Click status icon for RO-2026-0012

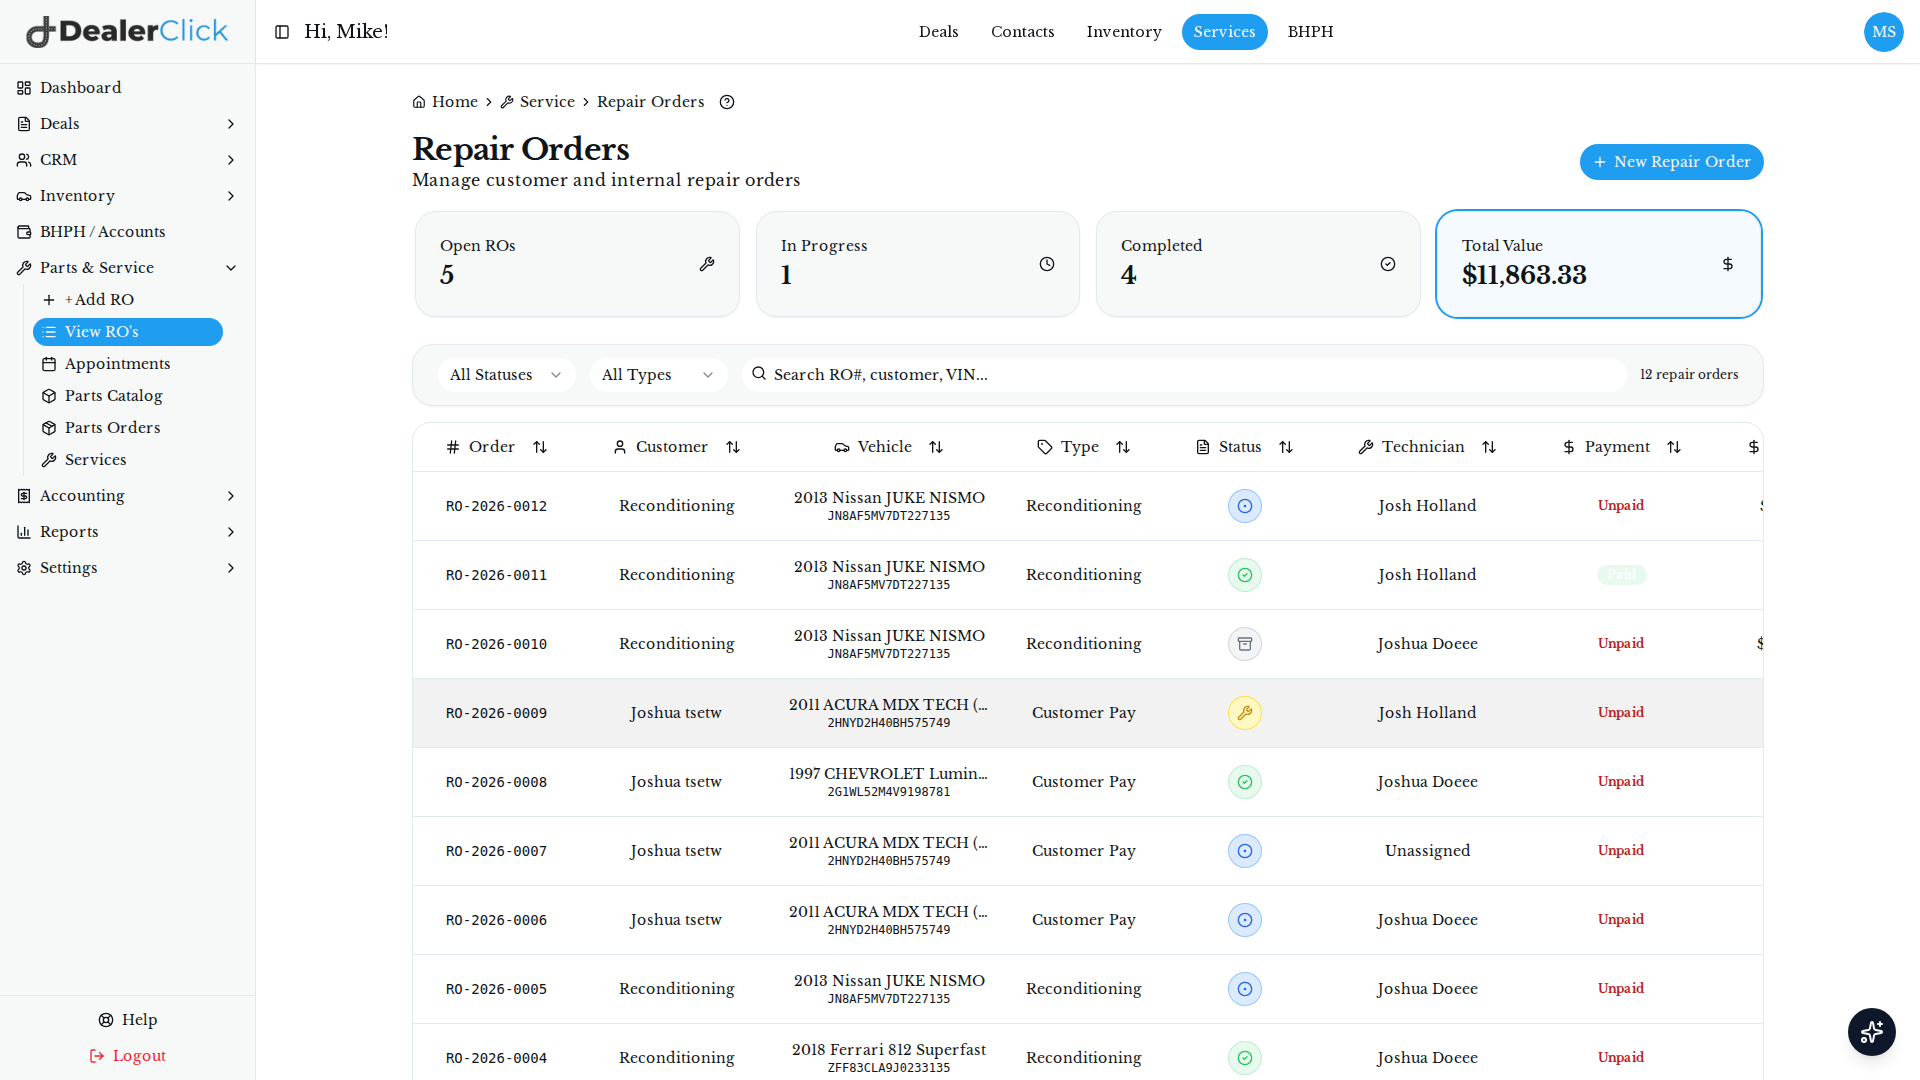coord(1245,506)
